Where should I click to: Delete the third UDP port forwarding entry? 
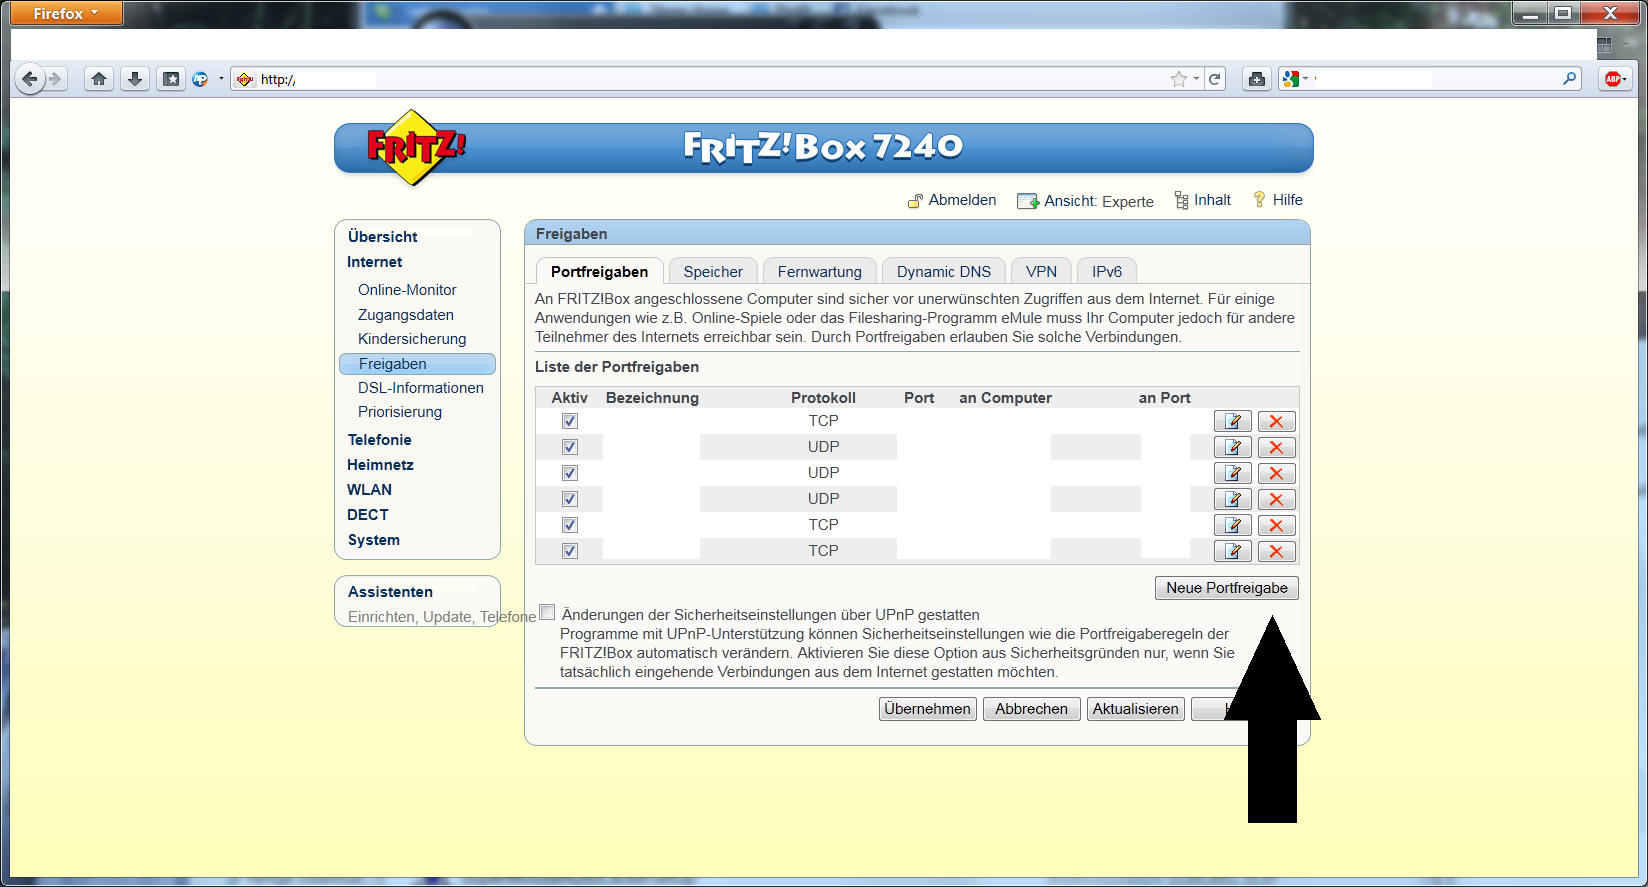1276,499
